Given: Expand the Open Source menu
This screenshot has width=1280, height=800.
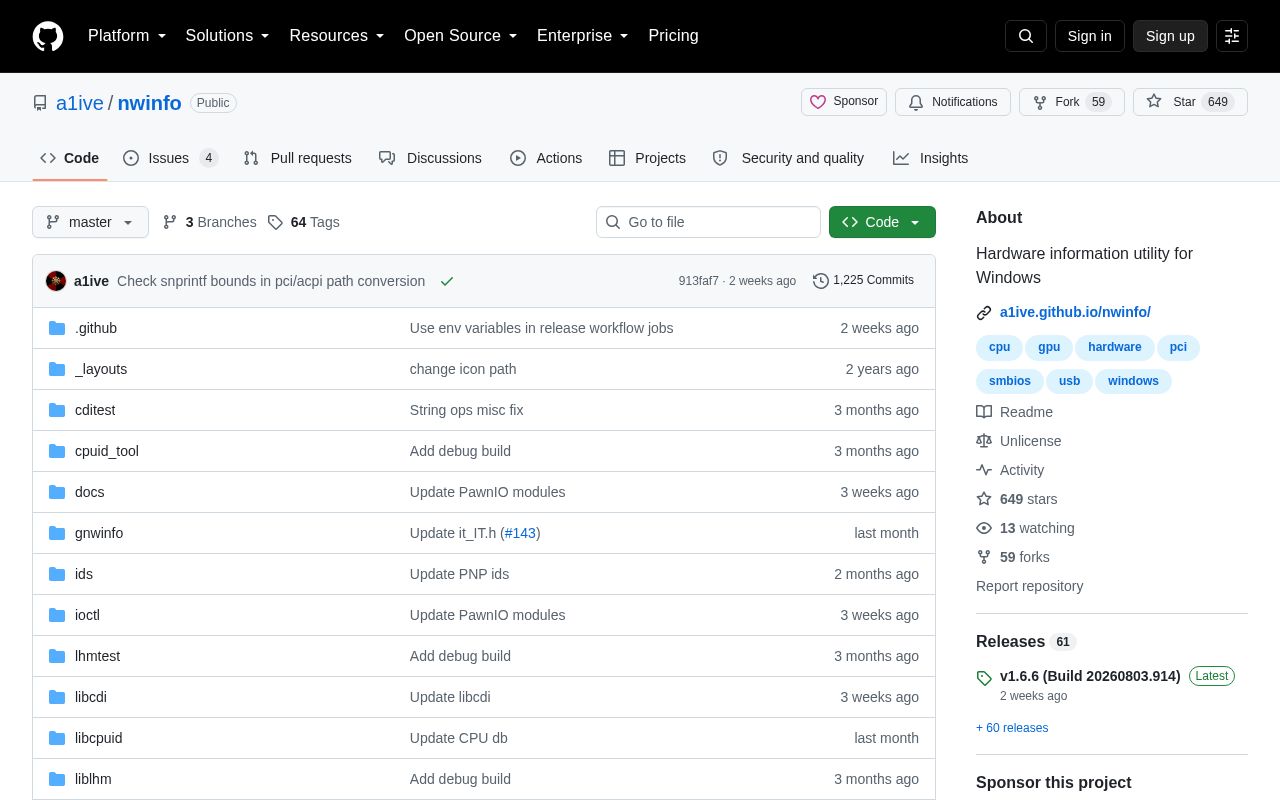Looking at the screenshot, I should [x=461, y=36].
